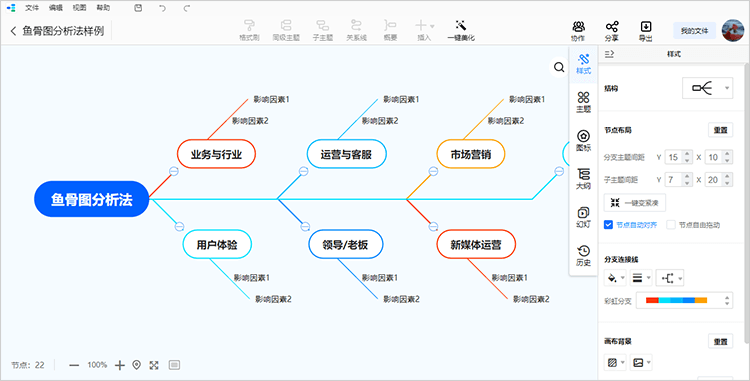The image size is (750, 381).
Task: Click the navigator panel icon in status bar
Action: tap(175, 365)
